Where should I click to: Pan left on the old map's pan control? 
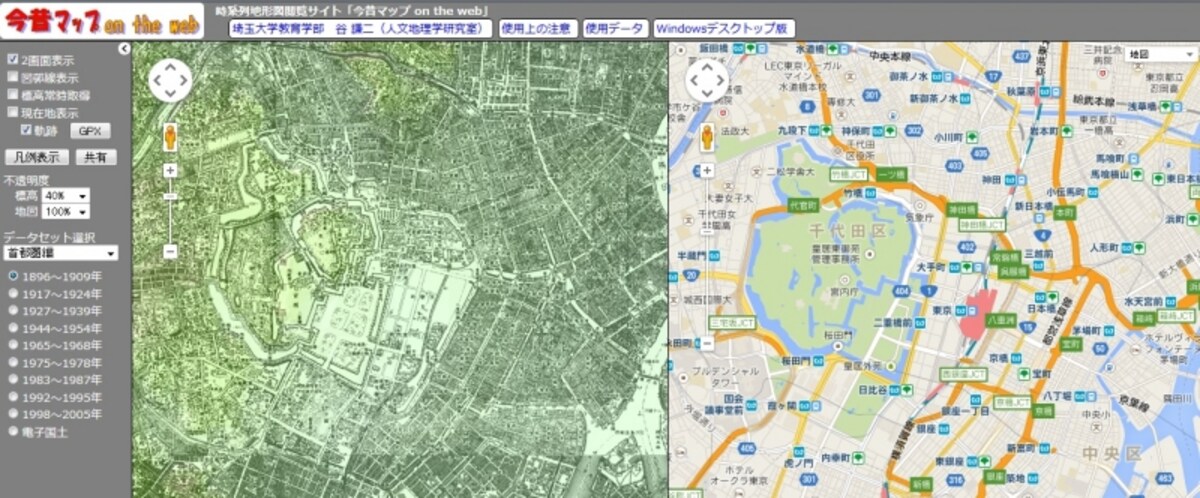pyautogui.click(x=156, y=81)
